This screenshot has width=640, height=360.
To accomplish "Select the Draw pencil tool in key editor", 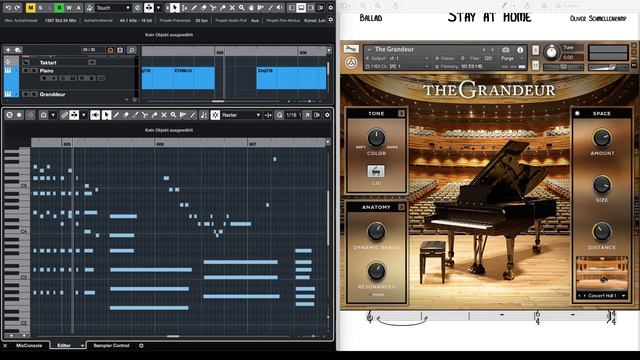I will [116, 115].
